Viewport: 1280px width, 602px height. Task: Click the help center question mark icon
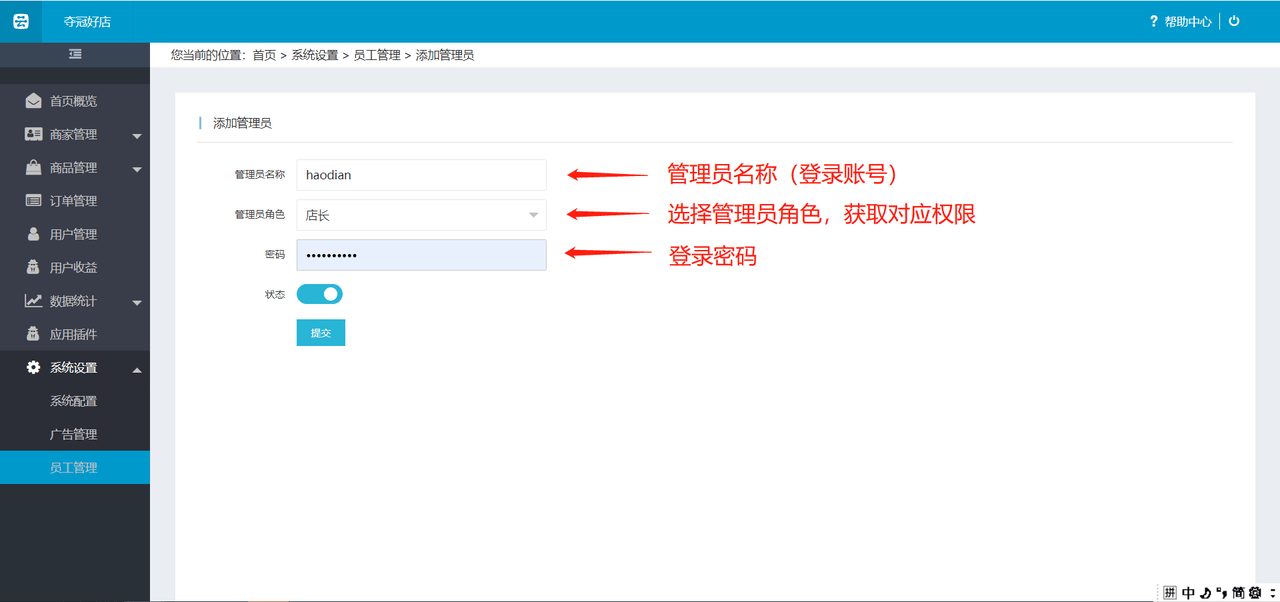pos(1154,21)
